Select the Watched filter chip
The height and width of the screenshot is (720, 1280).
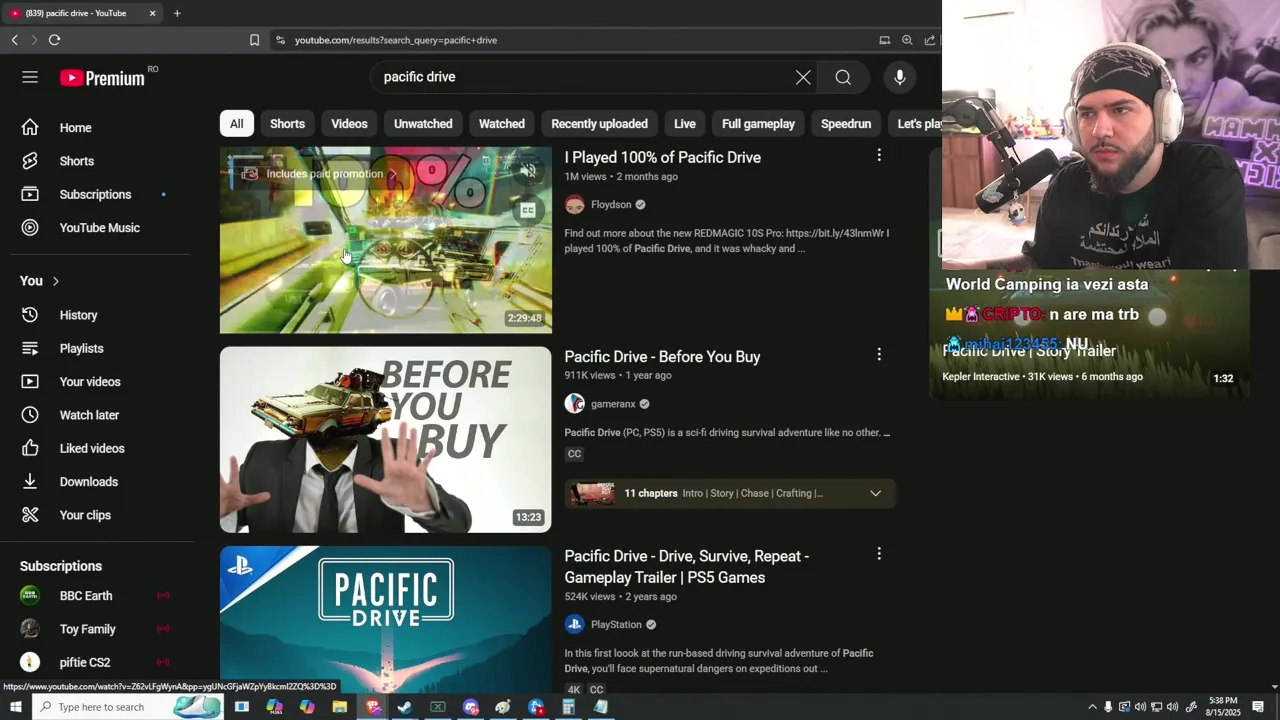pyautogui.click(x=502, y=124)
